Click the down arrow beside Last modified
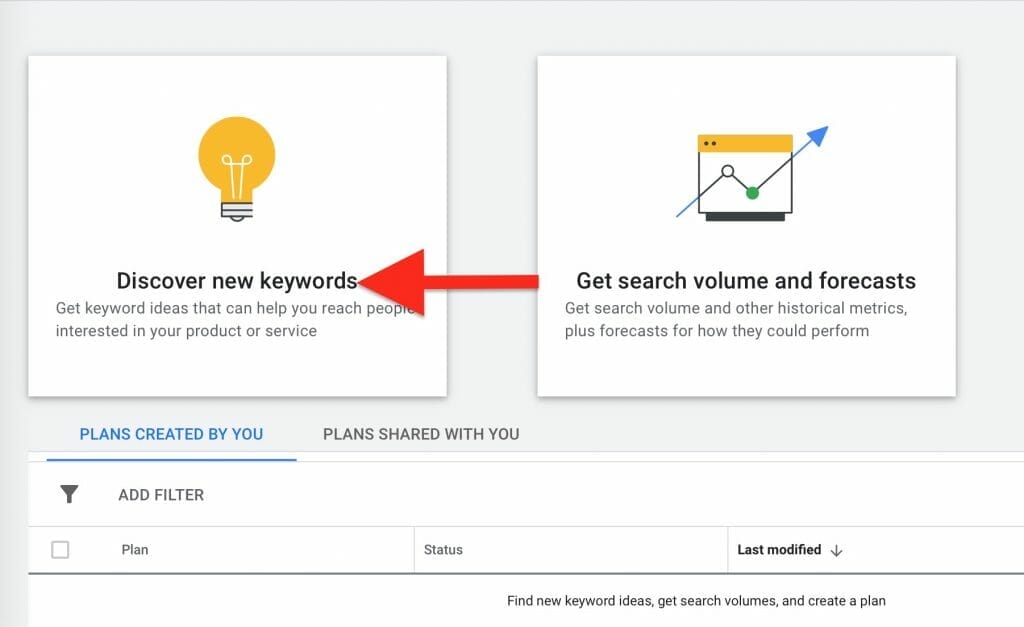This screenshot has height=627, width=1024. click(837, 550)
